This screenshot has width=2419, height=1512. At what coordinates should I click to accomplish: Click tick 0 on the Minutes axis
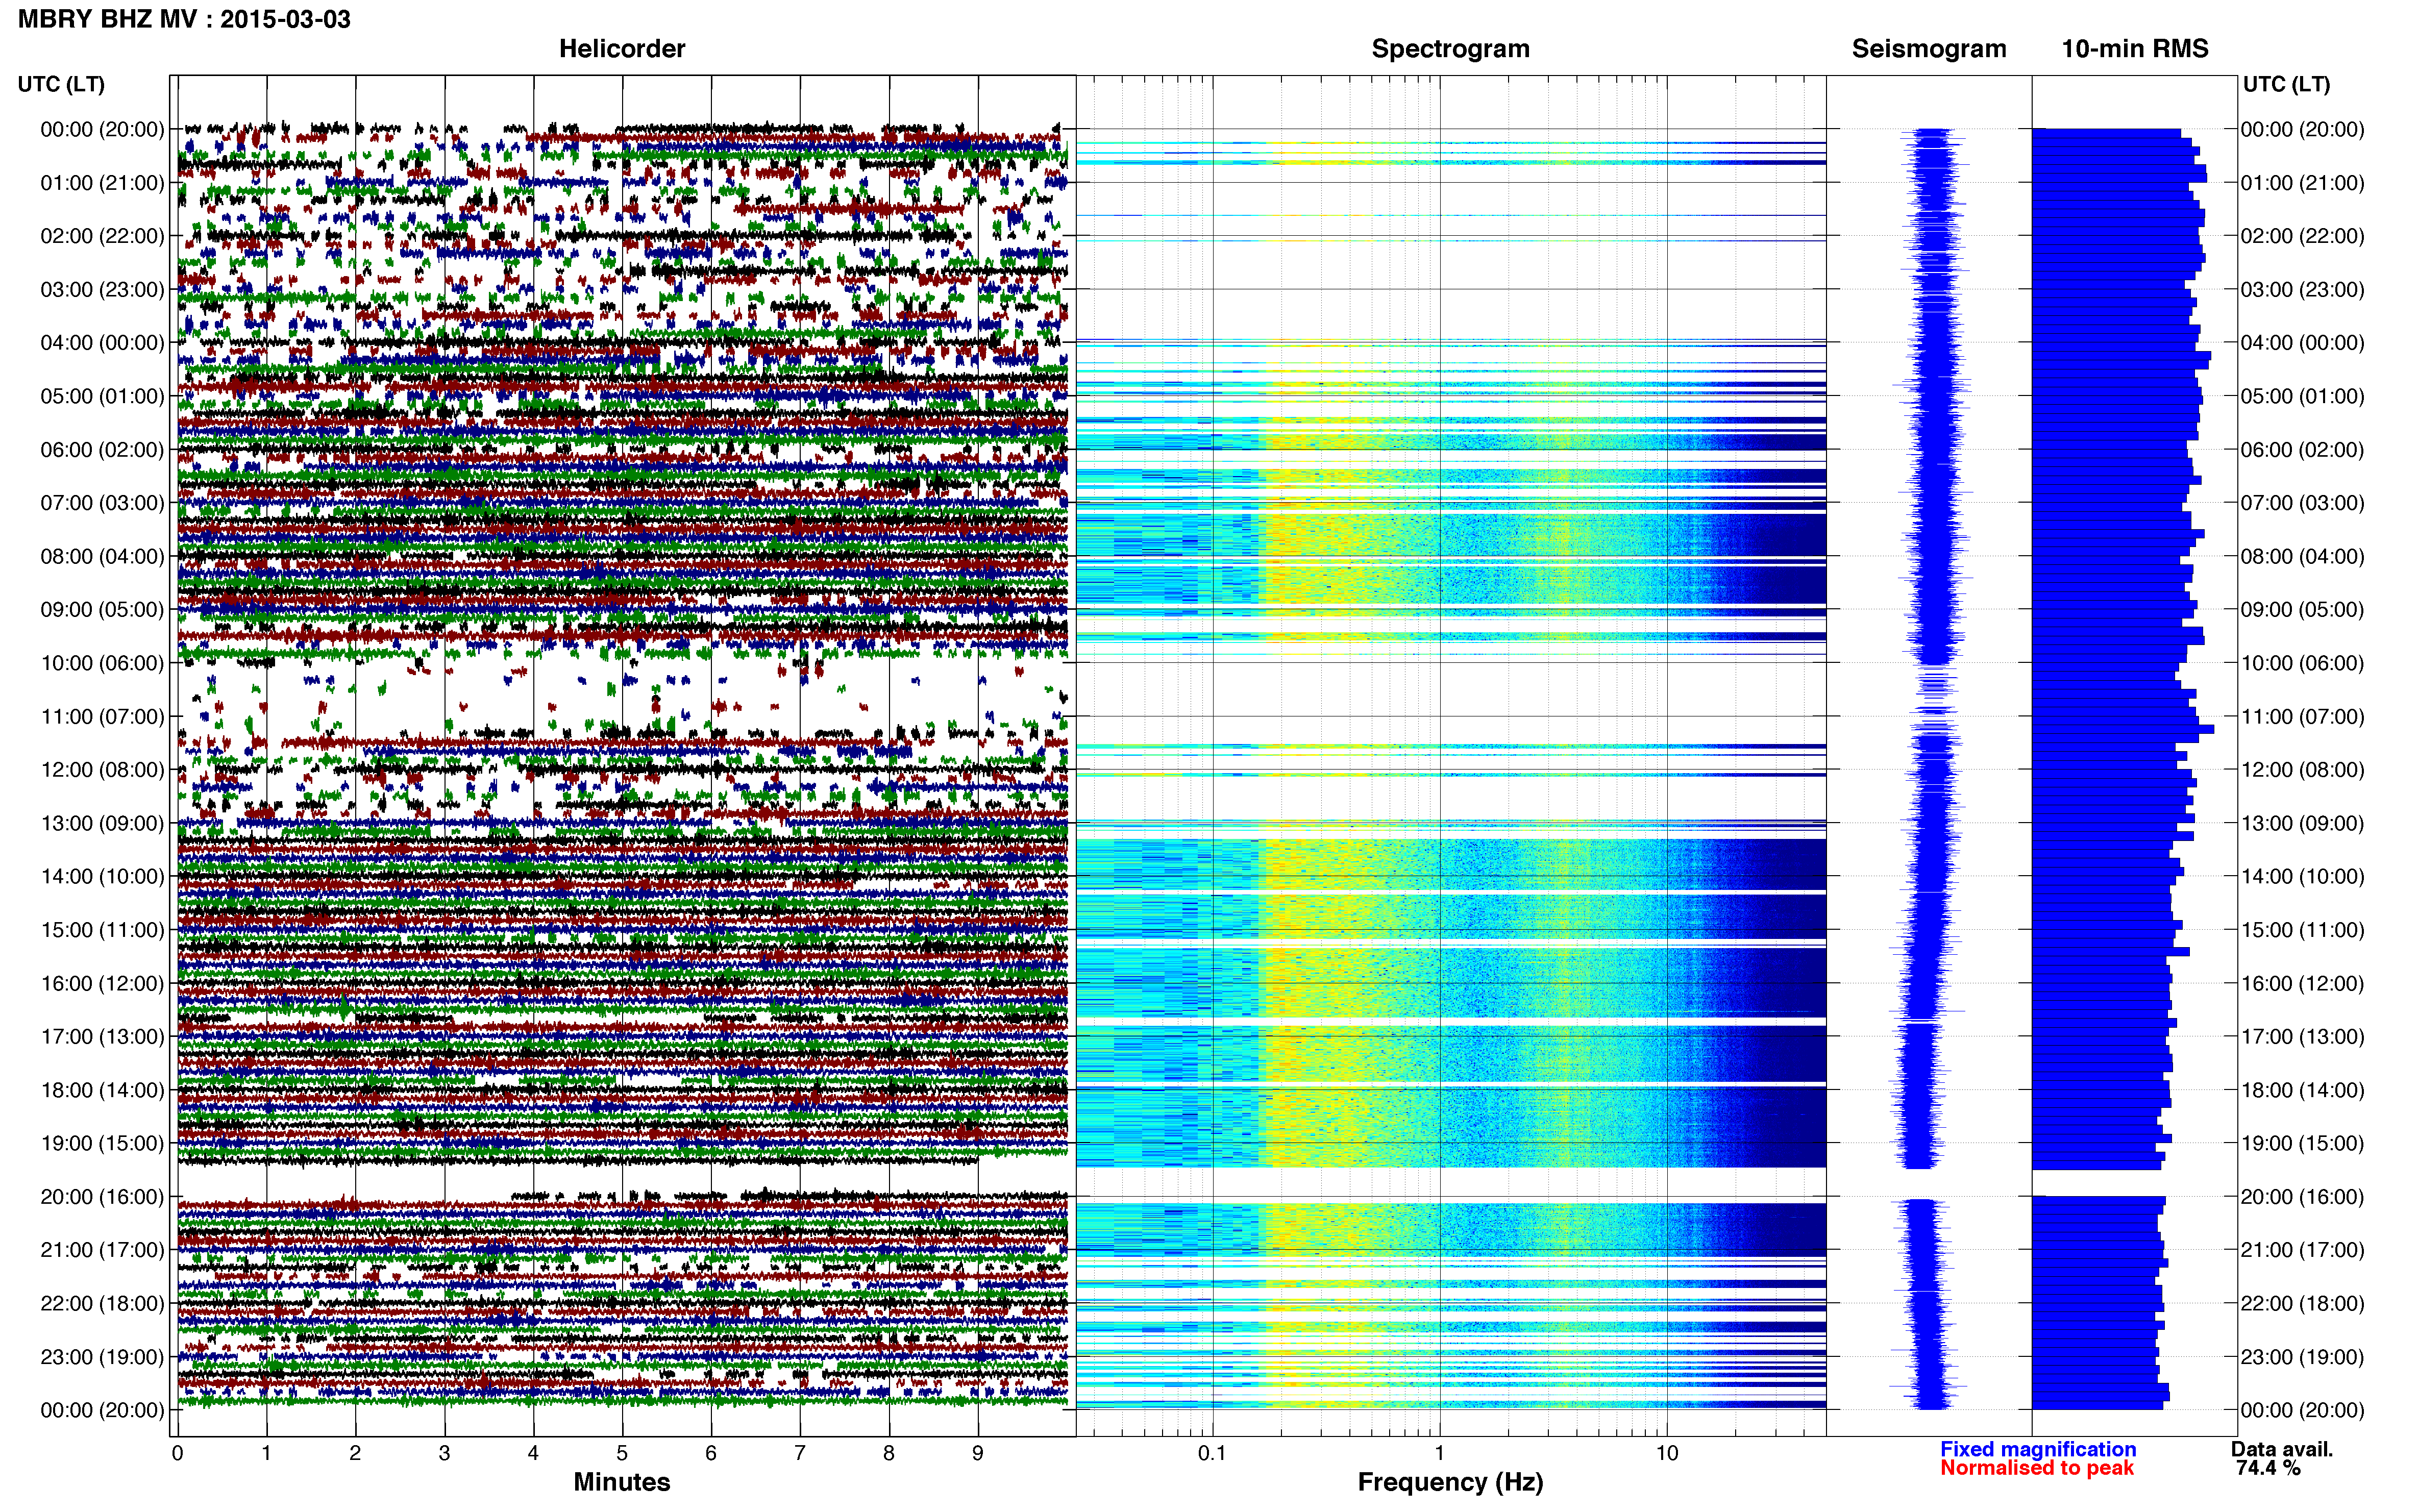click(x=177, y=1454)
